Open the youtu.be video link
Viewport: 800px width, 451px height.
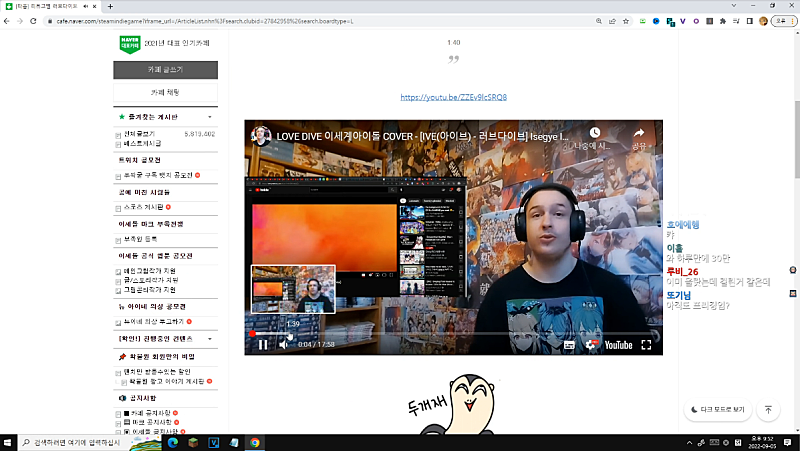click(453, 98)
